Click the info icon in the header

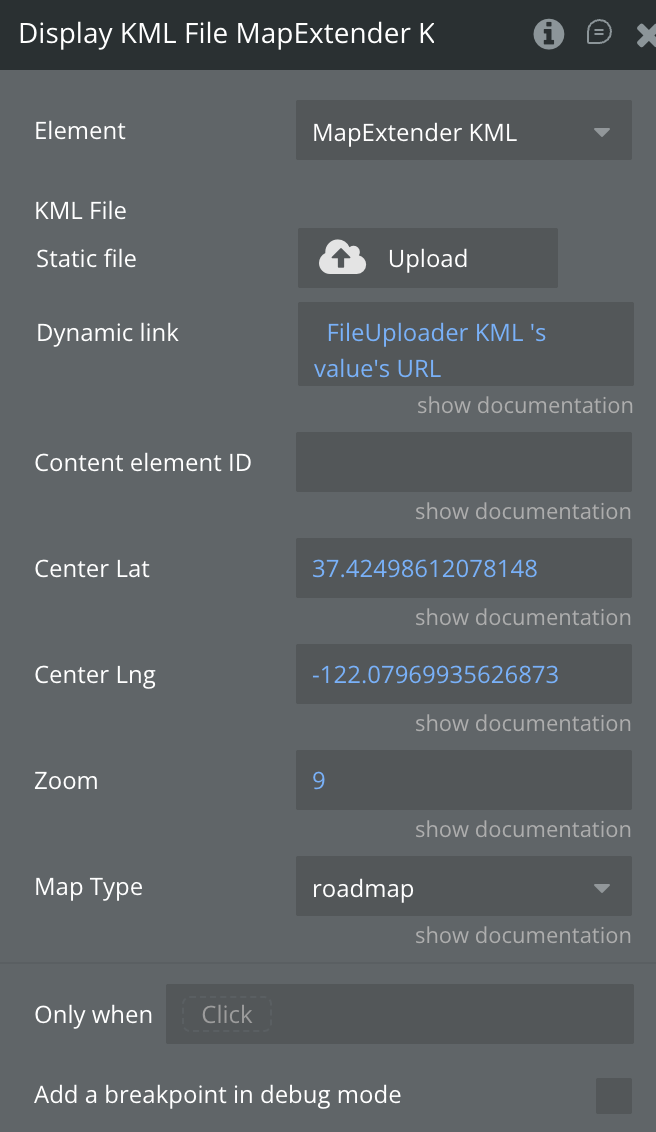(548, 34)
